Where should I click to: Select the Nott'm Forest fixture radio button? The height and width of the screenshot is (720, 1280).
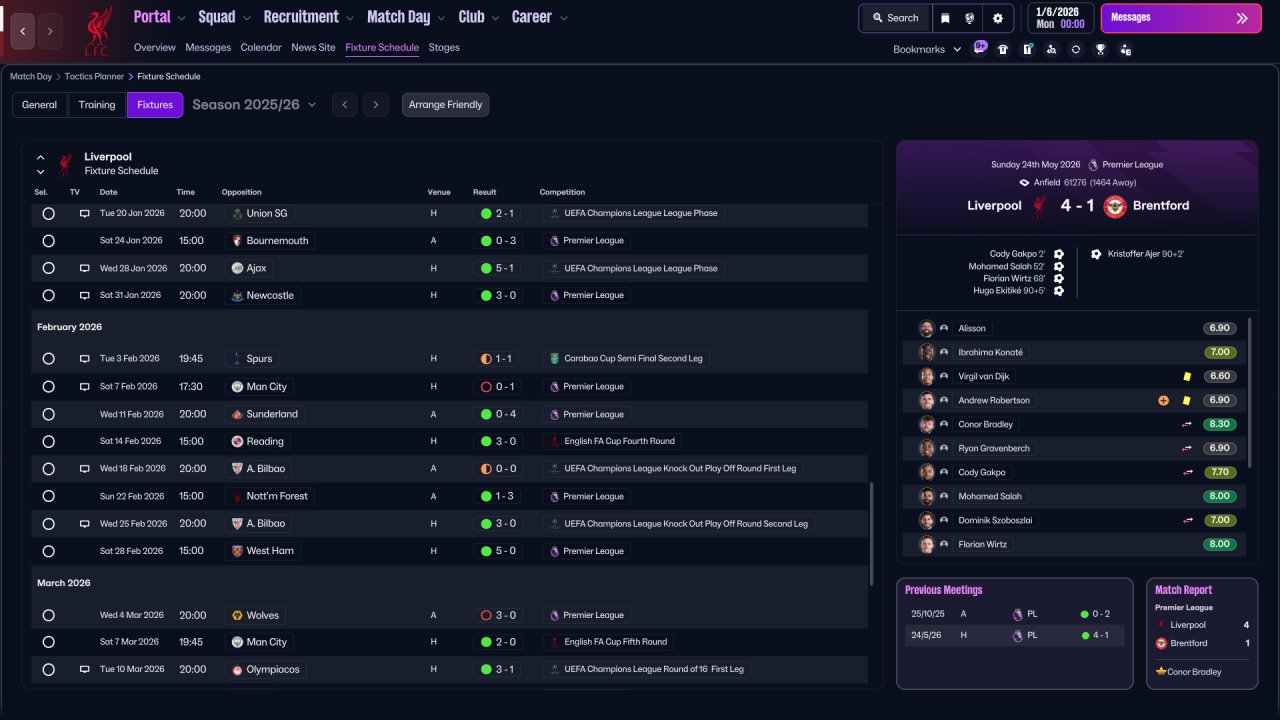[48, 496]
